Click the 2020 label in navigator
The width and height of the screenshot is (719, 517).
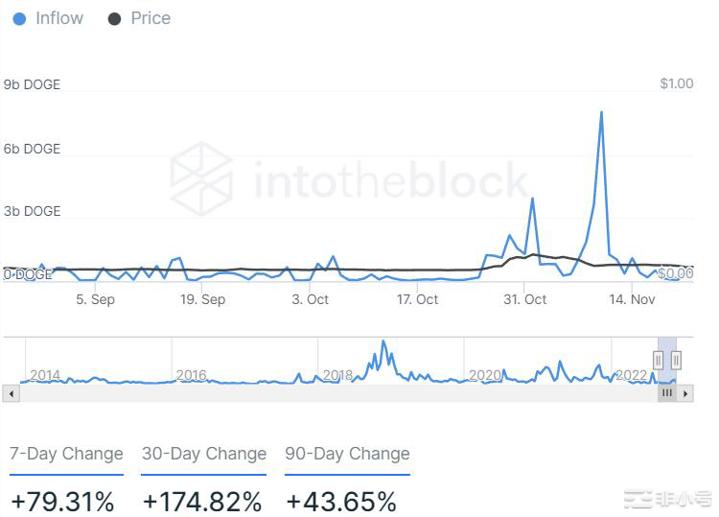tap(485, 375)
